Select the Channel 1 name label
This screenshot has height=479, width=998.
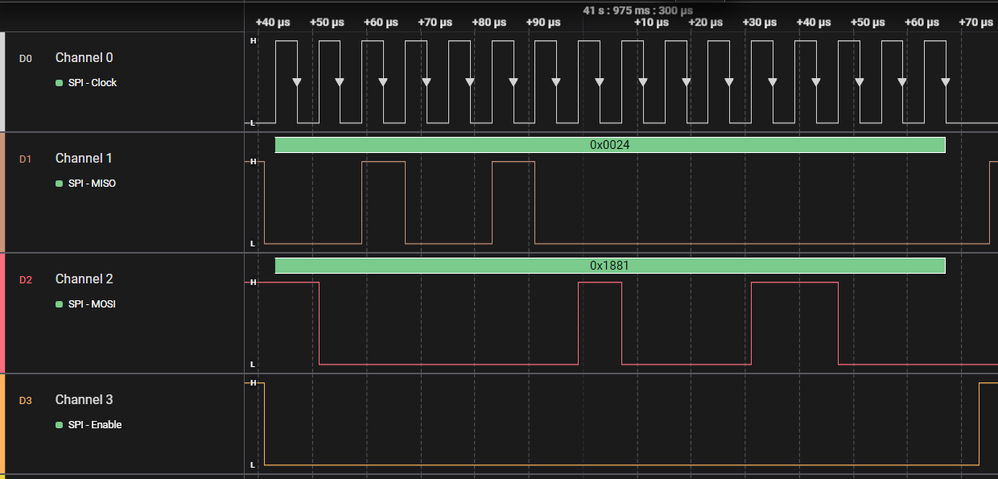(84, 158)
